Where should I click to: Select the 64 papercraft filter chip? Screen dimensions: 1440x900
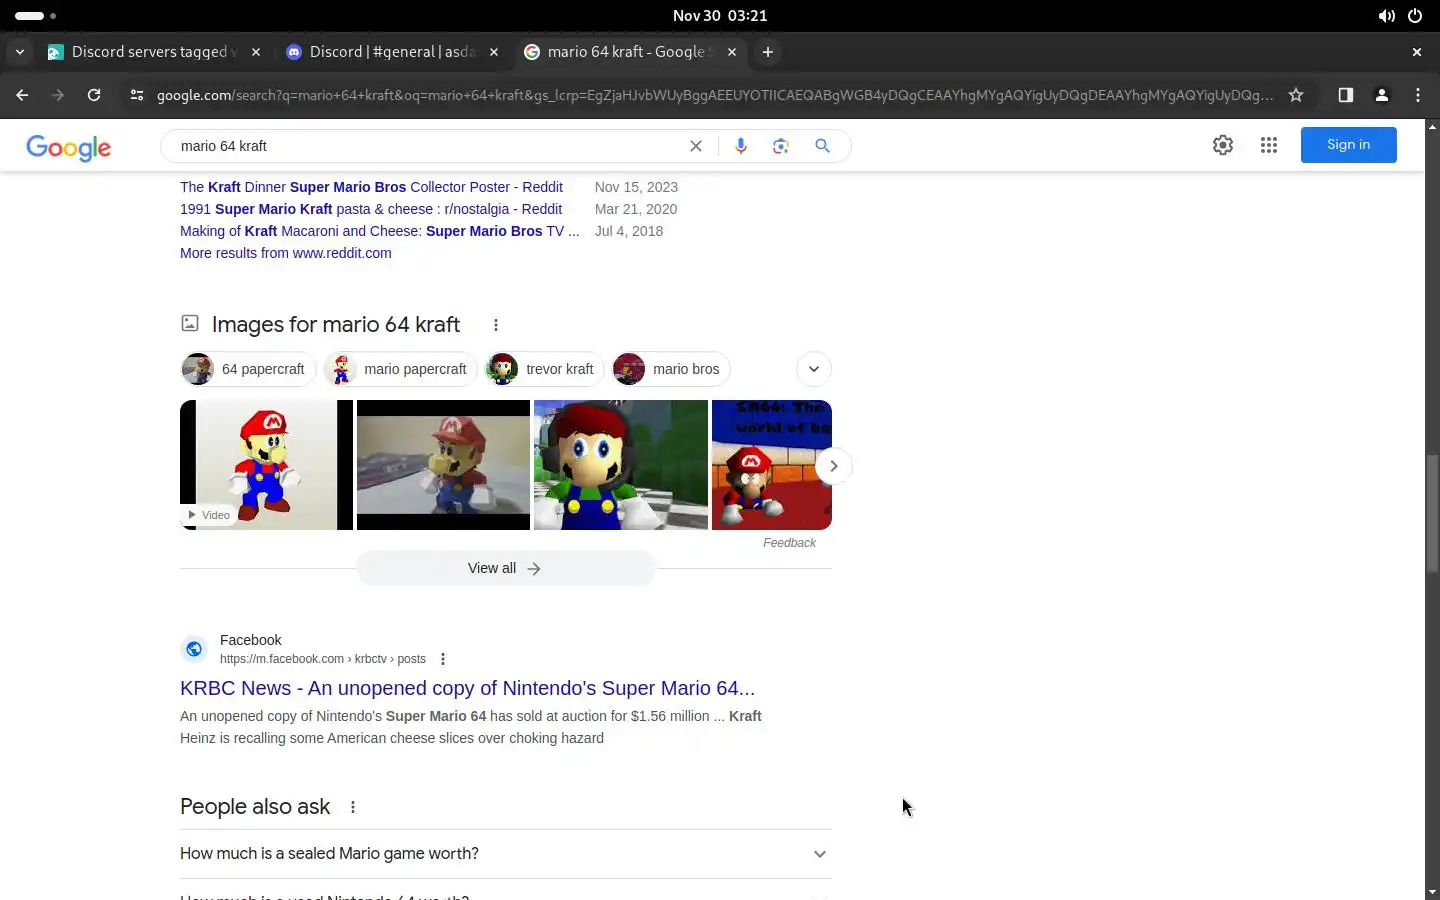(248, 369)
